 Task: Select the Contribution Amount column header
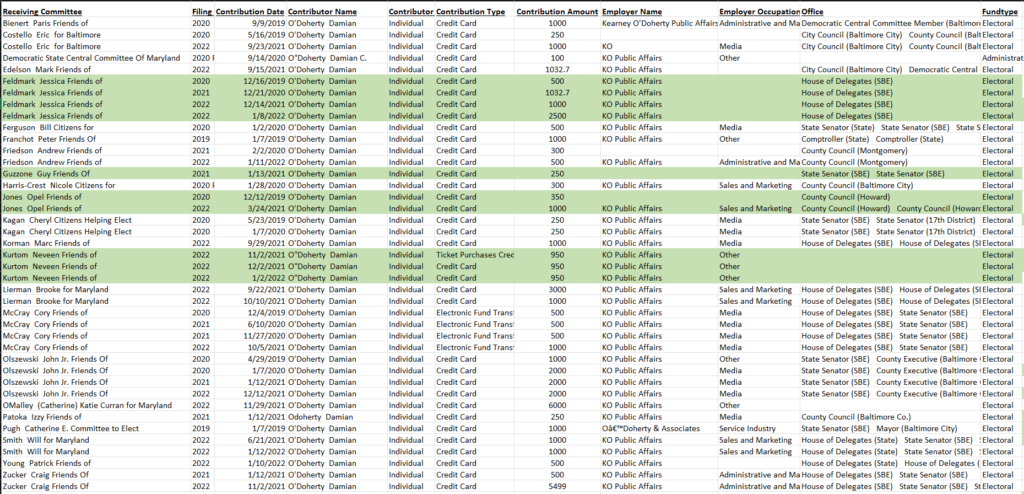pos(556,12)
